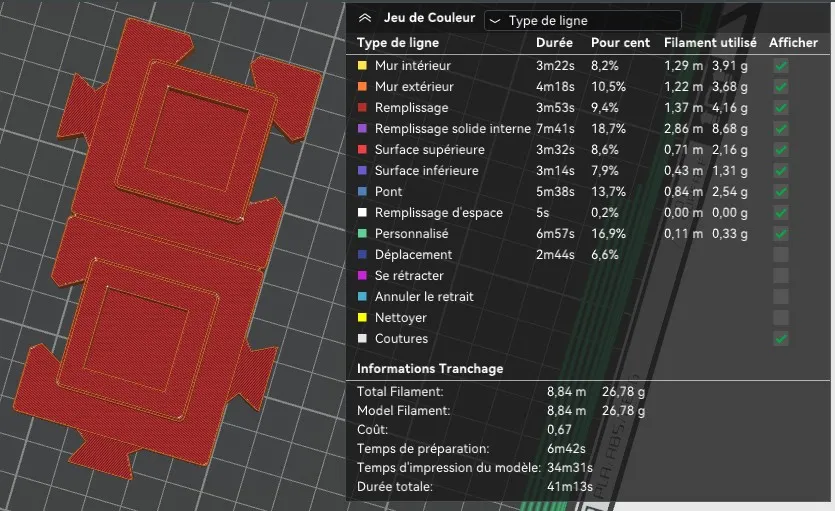Toggle Remplissage d'espace display checkbox
The width and height of the screenshot is (835, 511).
pyautogui.click(x=781, y=213)
